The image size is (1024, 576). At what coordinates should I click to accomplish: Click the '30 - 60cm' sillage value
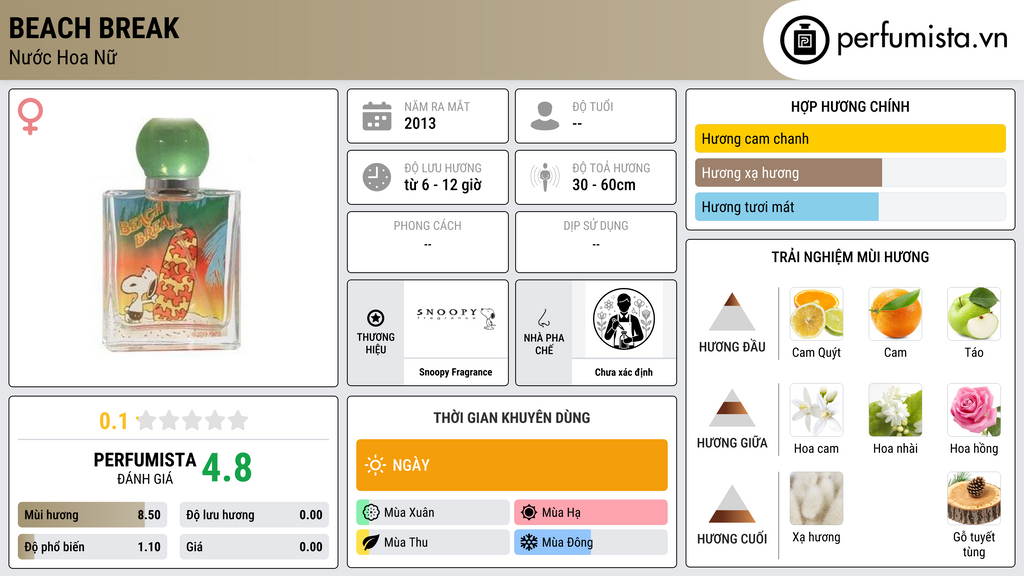603,185
